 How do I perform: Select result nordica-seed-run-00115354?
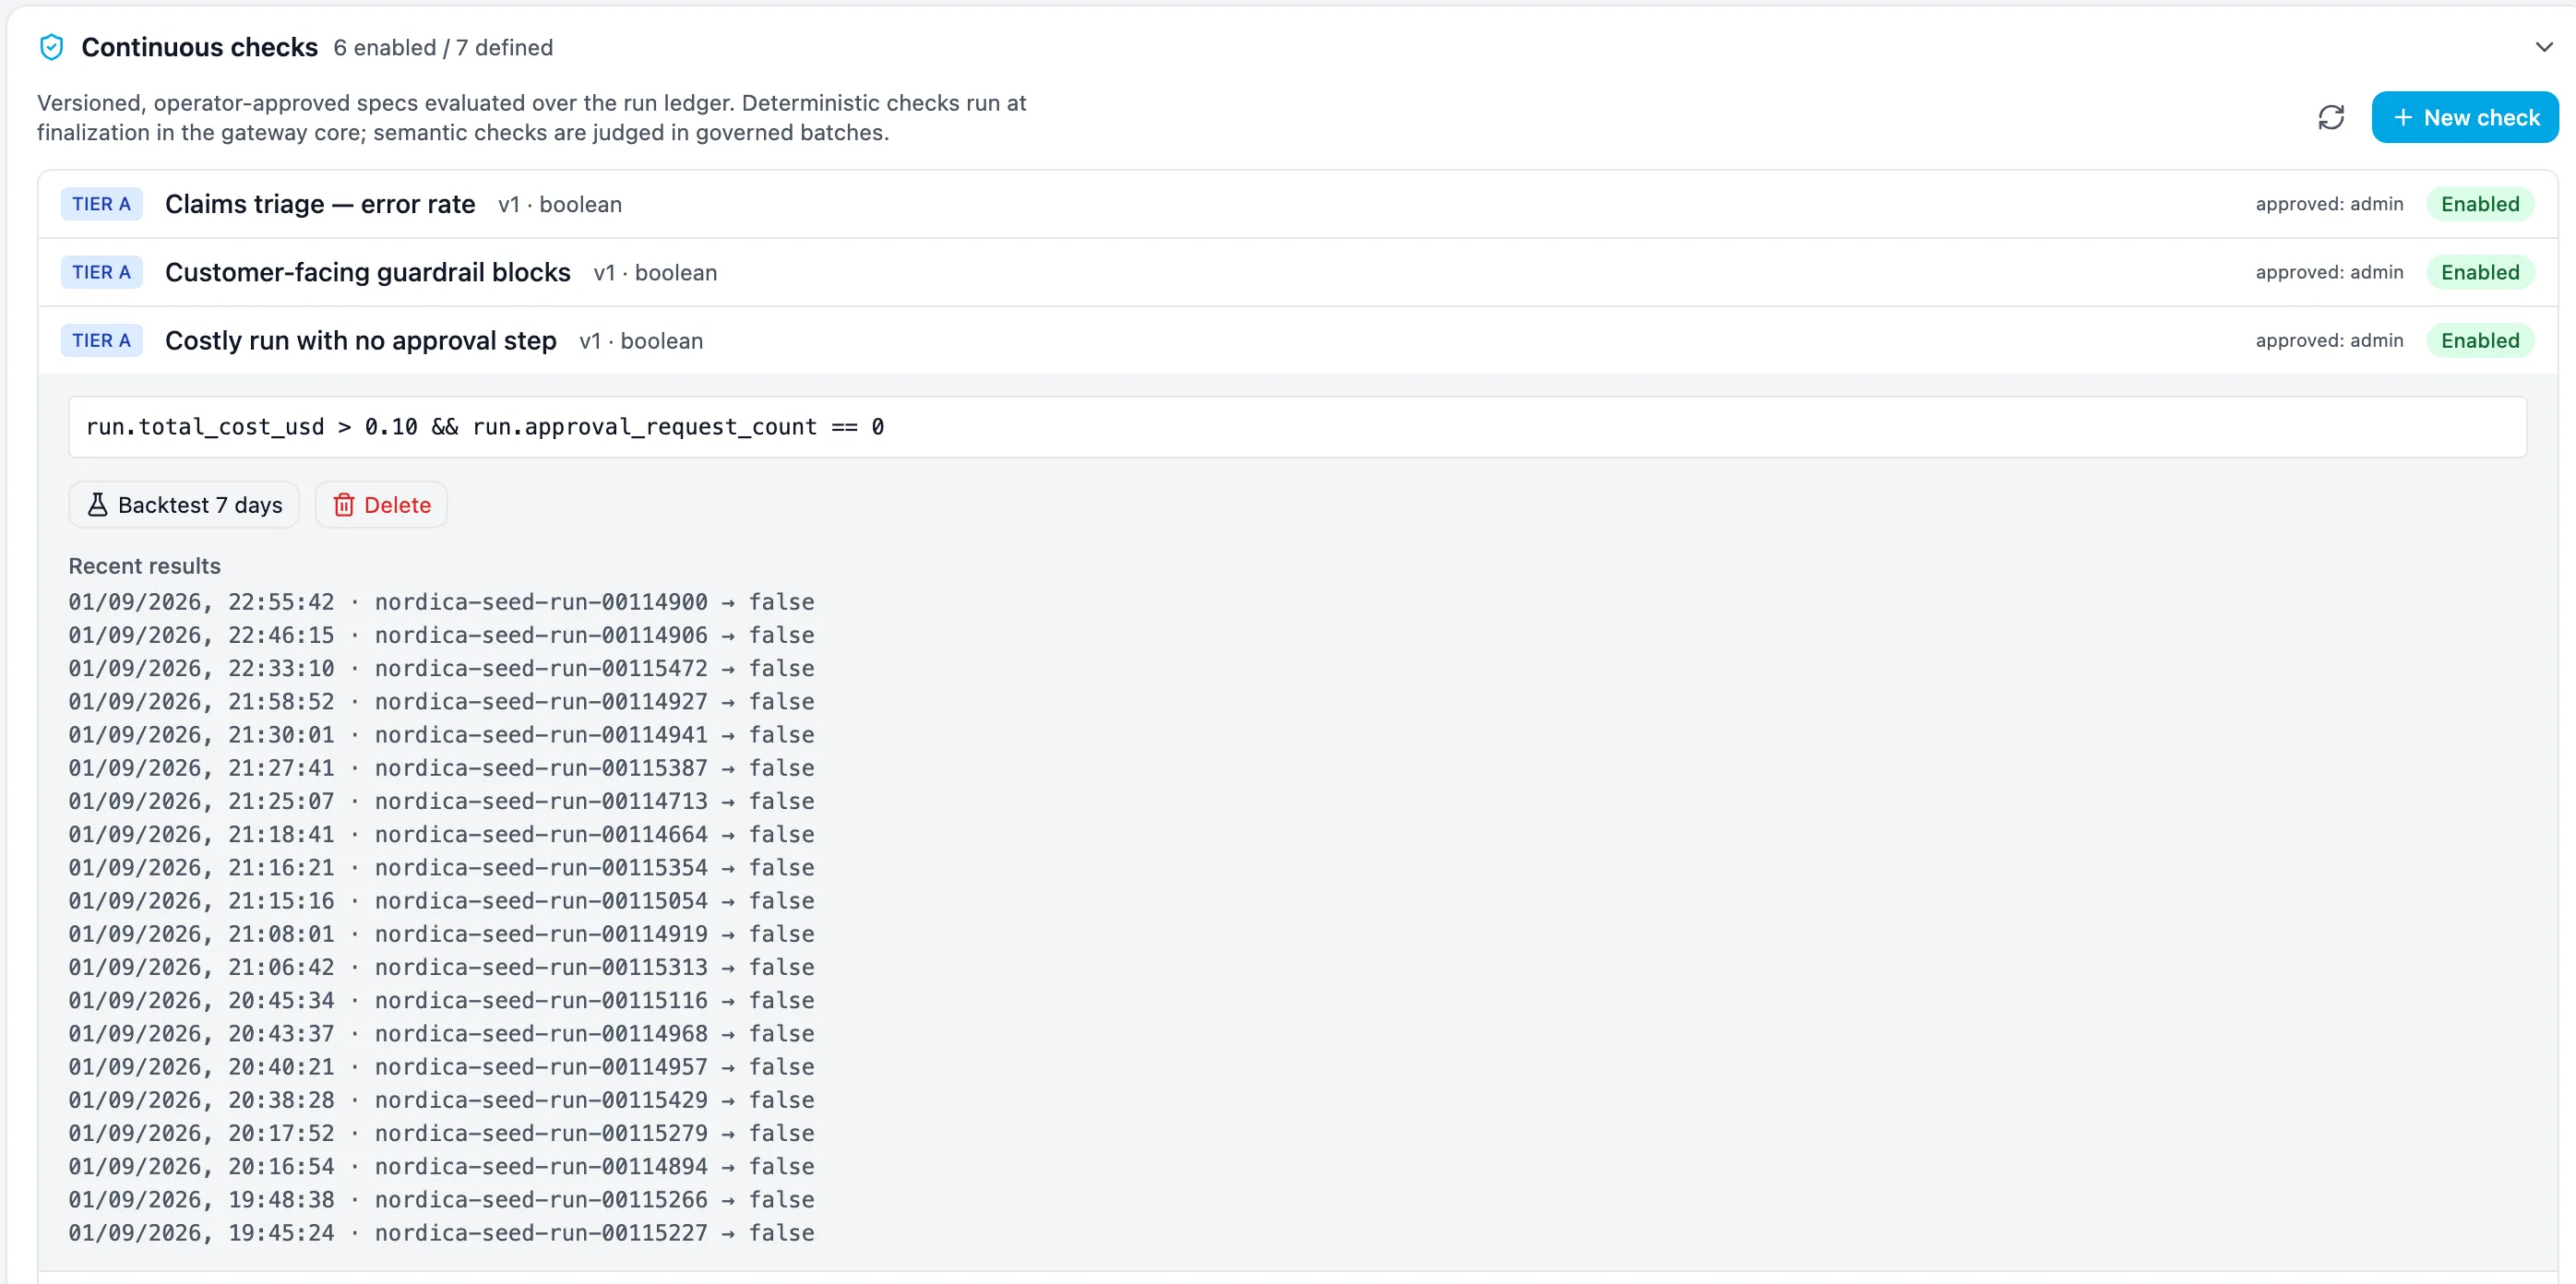pos(441,868)
